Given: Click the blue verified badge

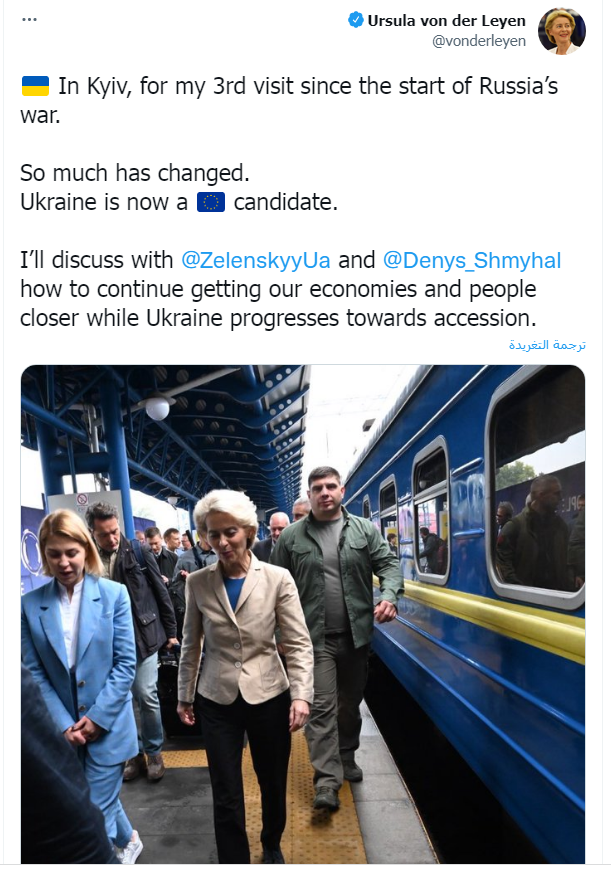Looking at the screenshot, I should (355, 20).
